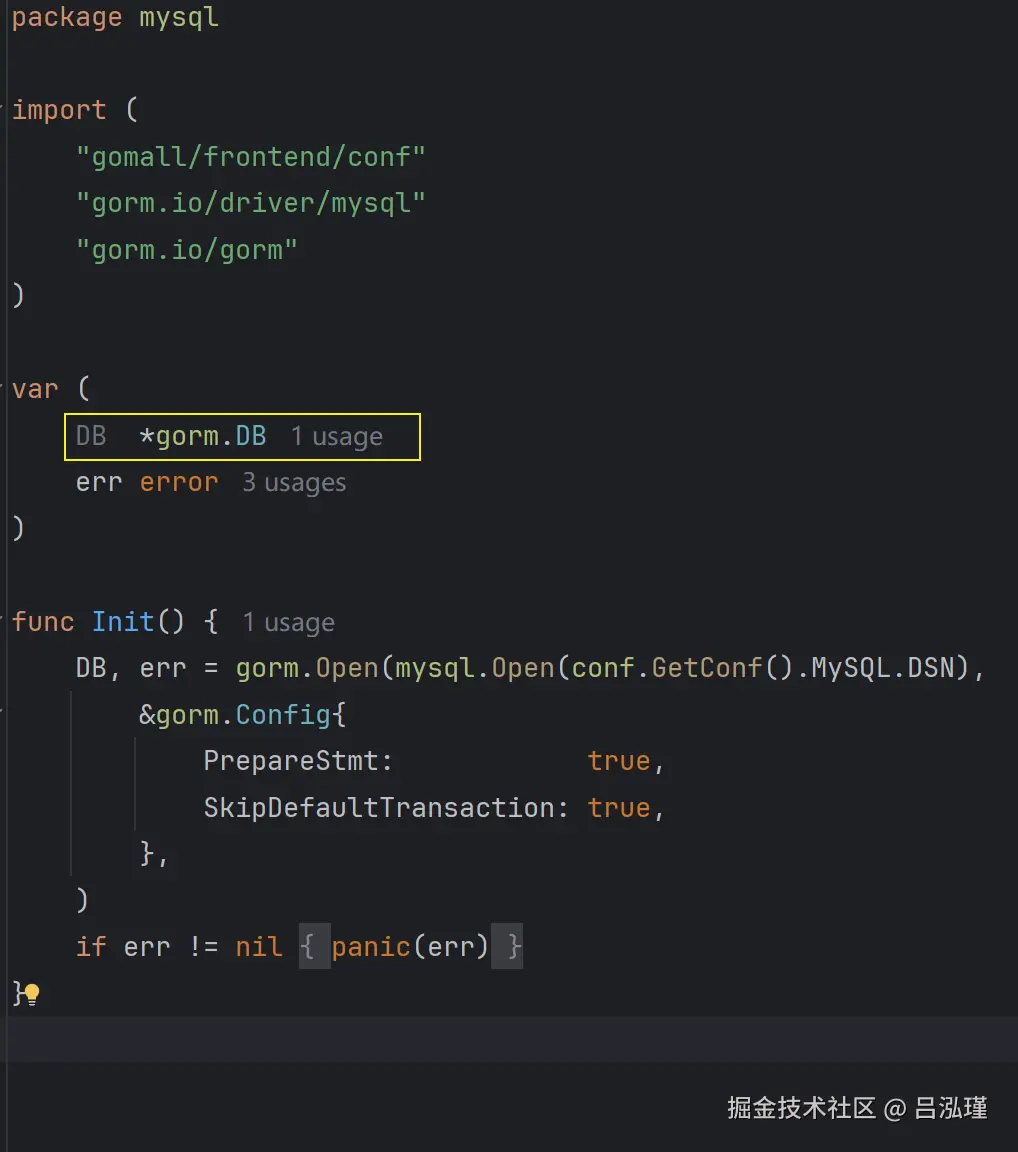Click the Config type in &gorm.Config
The height and width of the screenshot is (1152, 1018).
click(x=283, y=715)
